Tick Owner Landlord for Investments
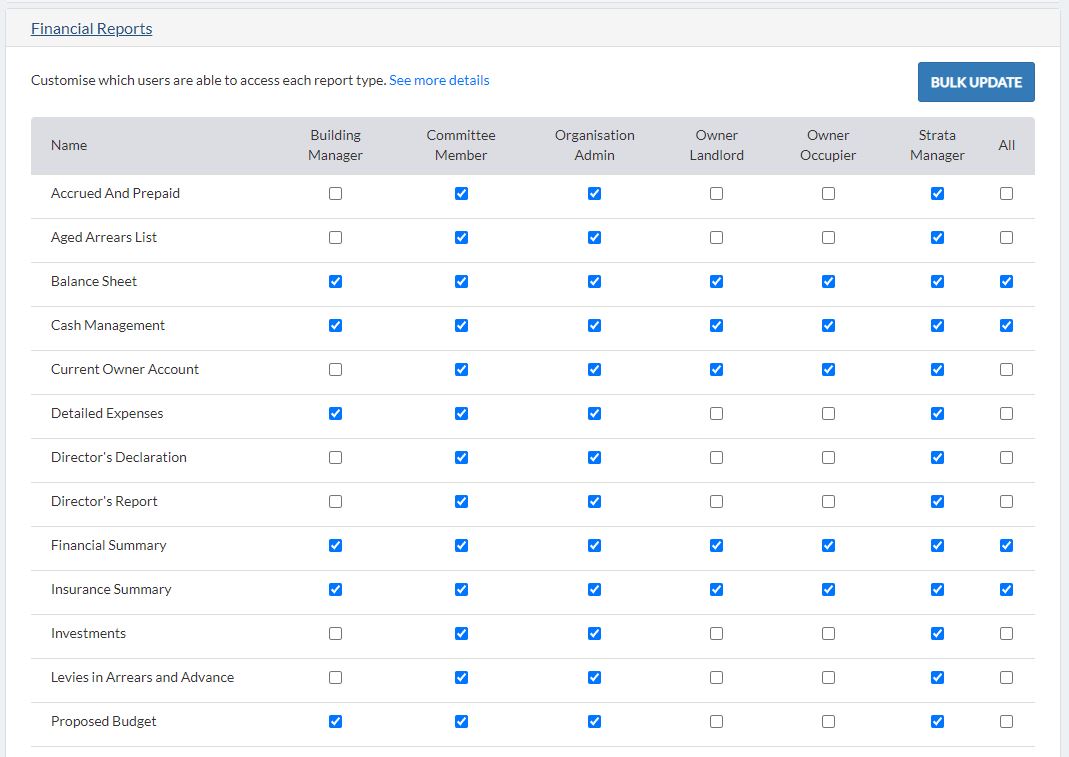Viewport: 1069px width, 757px height. (717, 634)
